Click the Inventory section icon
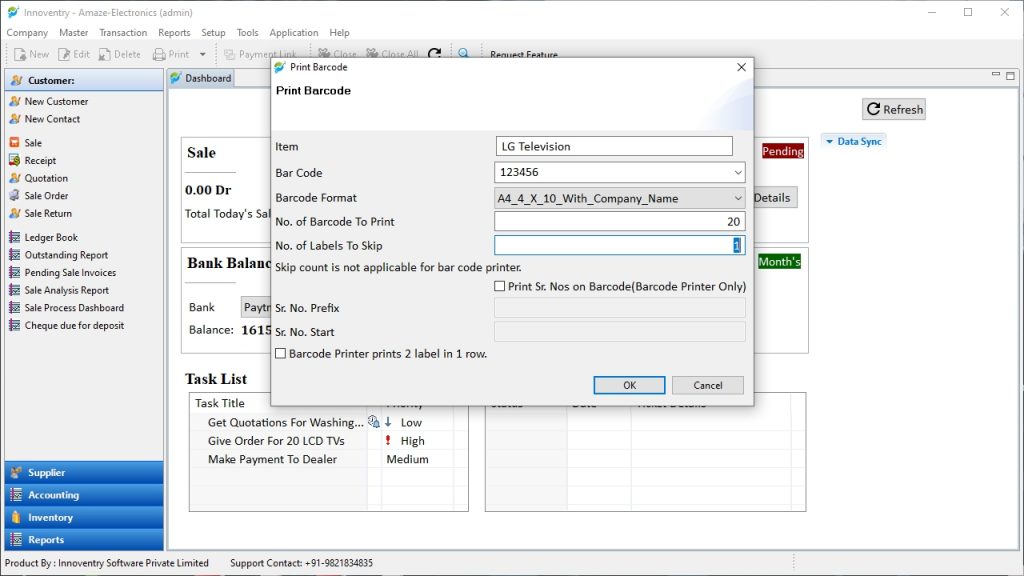 tap(16, 517)
